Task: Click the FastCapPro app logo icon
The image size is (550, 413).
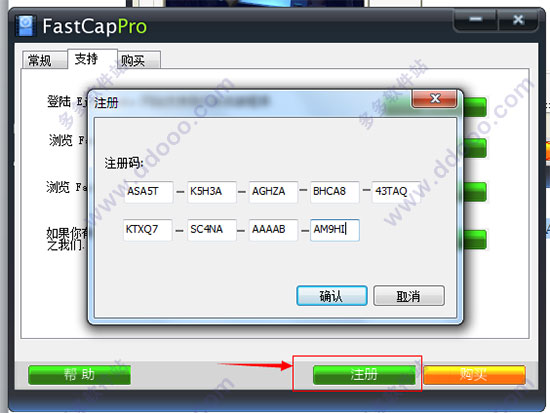Action: click(x=26, y=26)
